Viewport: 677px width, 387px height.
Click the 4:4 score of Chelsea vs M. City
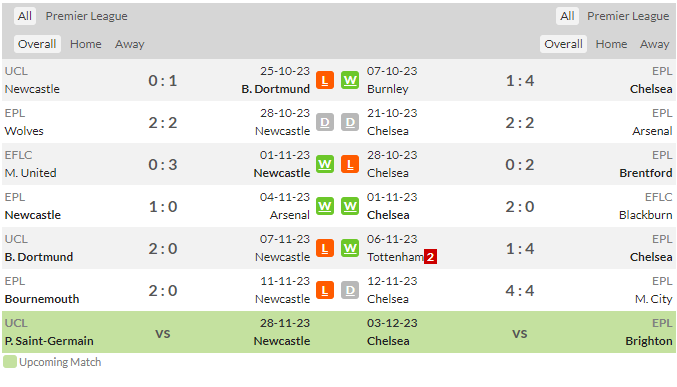pyautogui.click(x=520, y=291)
